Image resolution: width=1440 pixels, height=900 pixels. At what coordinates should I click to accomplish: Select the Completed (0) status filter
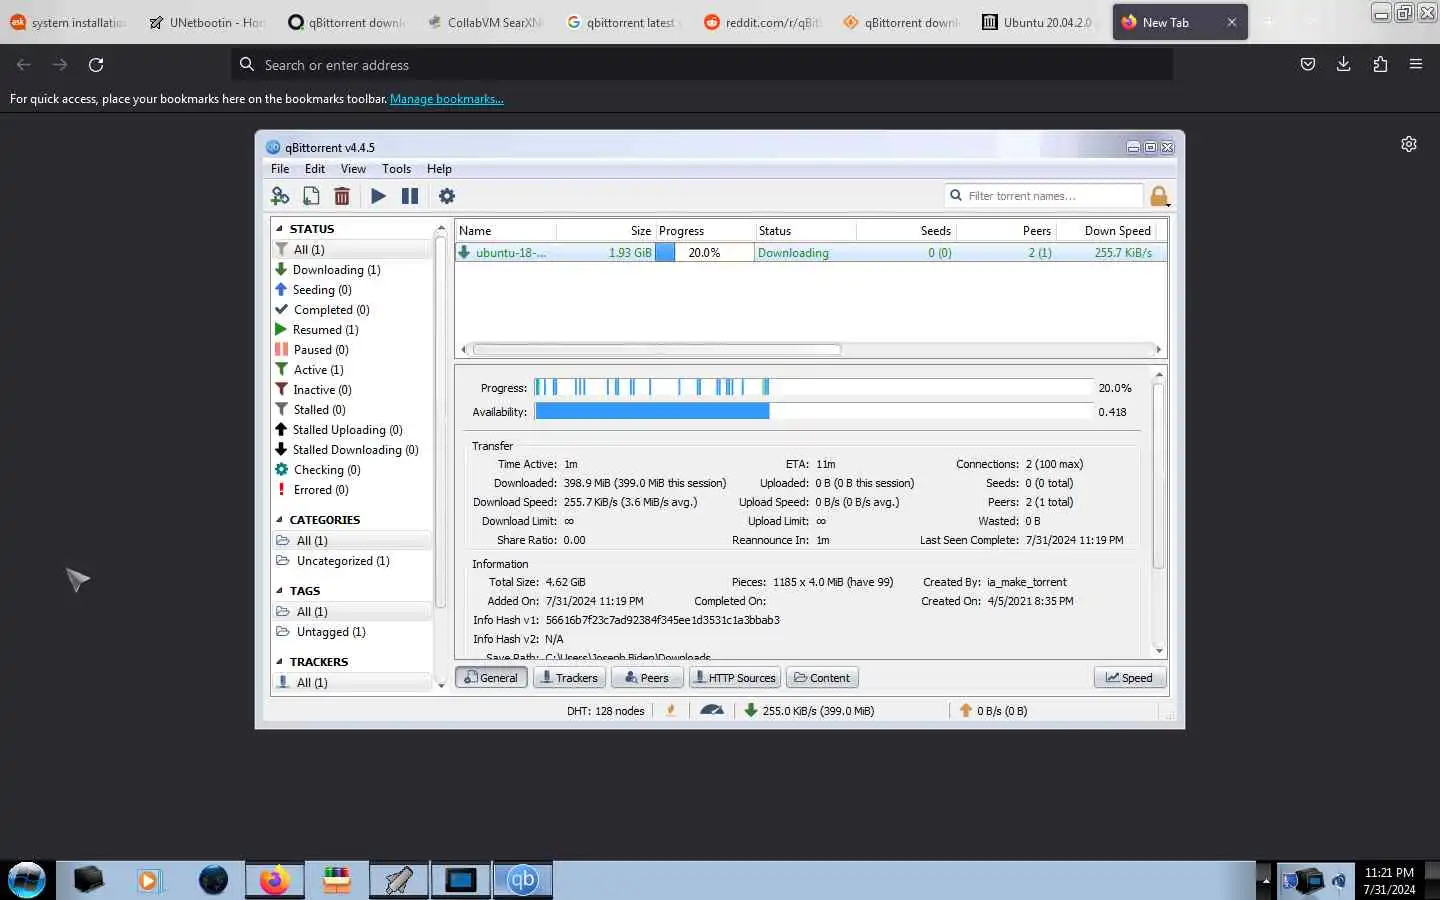point(322,310)
